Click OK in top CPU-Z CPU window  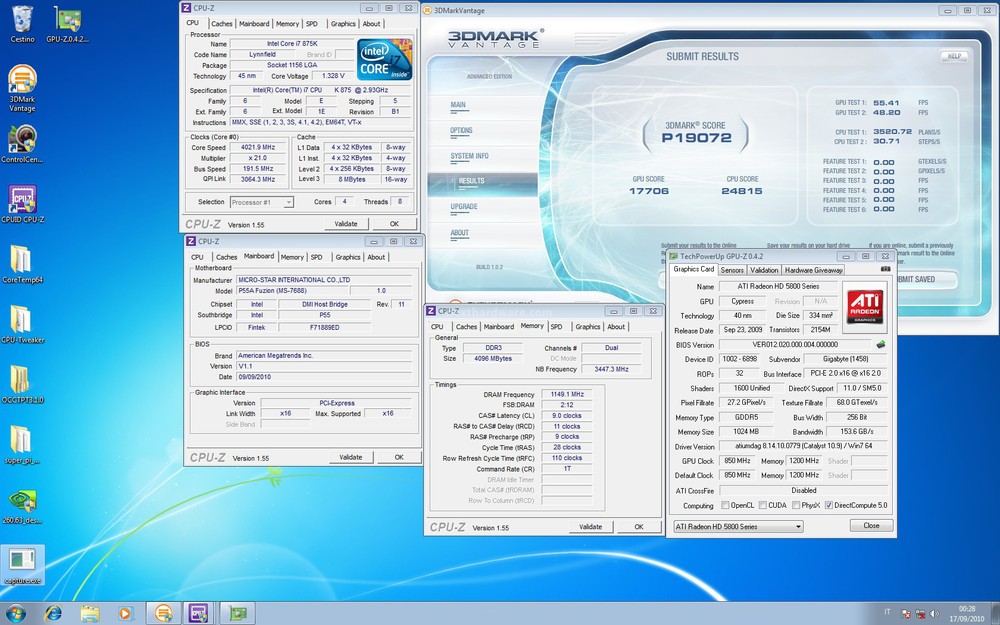click(x=394, y=224)
